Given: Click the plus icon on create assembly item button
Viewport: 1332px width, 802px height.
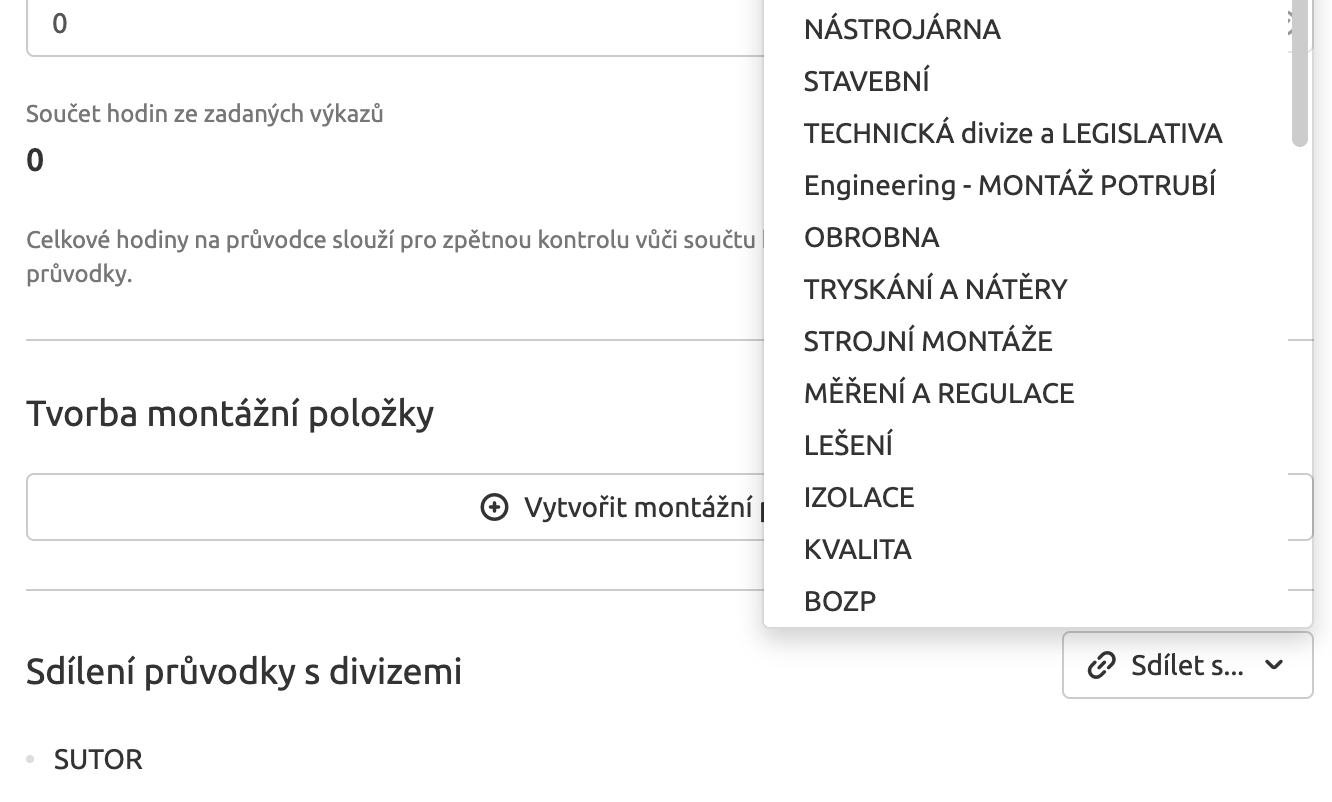Looking at the screenshot, I should [x=492, y=507].
